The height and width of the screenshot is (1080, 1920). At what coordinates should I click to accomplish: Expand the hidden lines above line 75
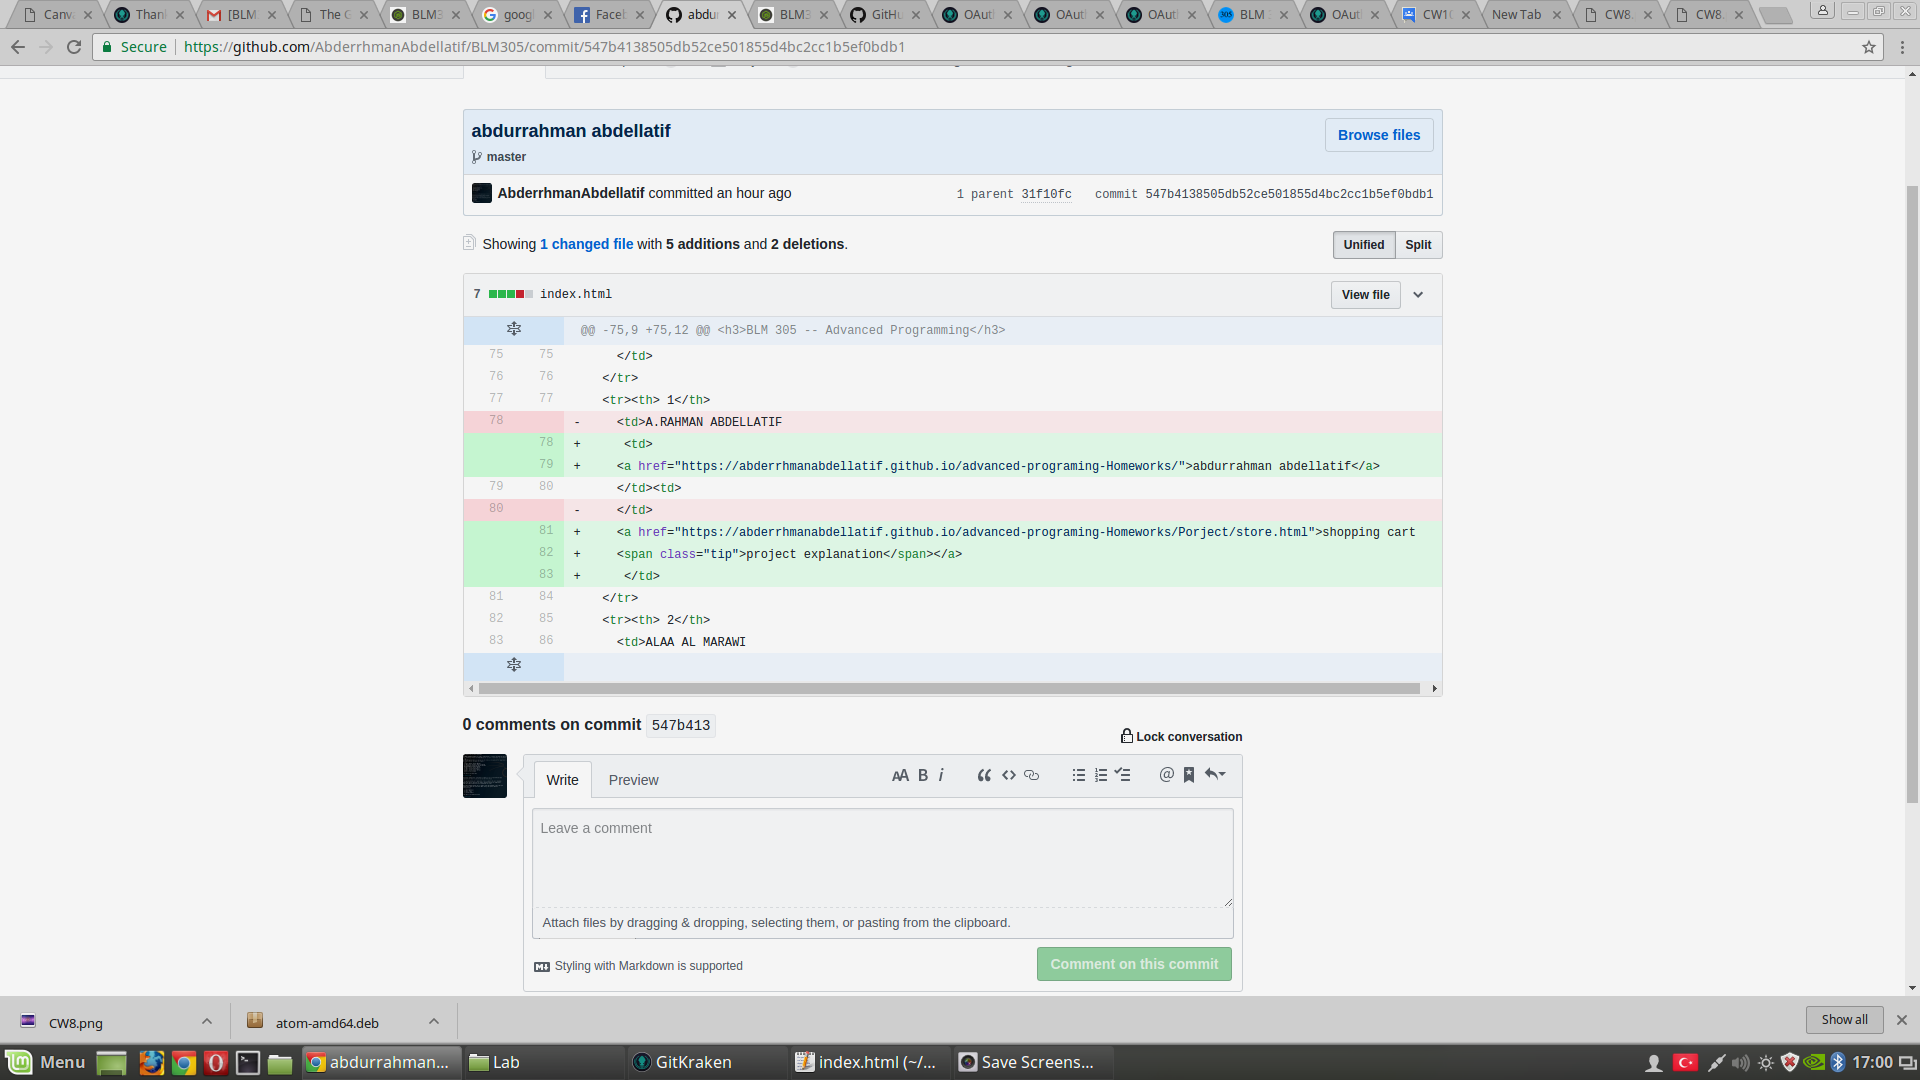click(513, 330)
